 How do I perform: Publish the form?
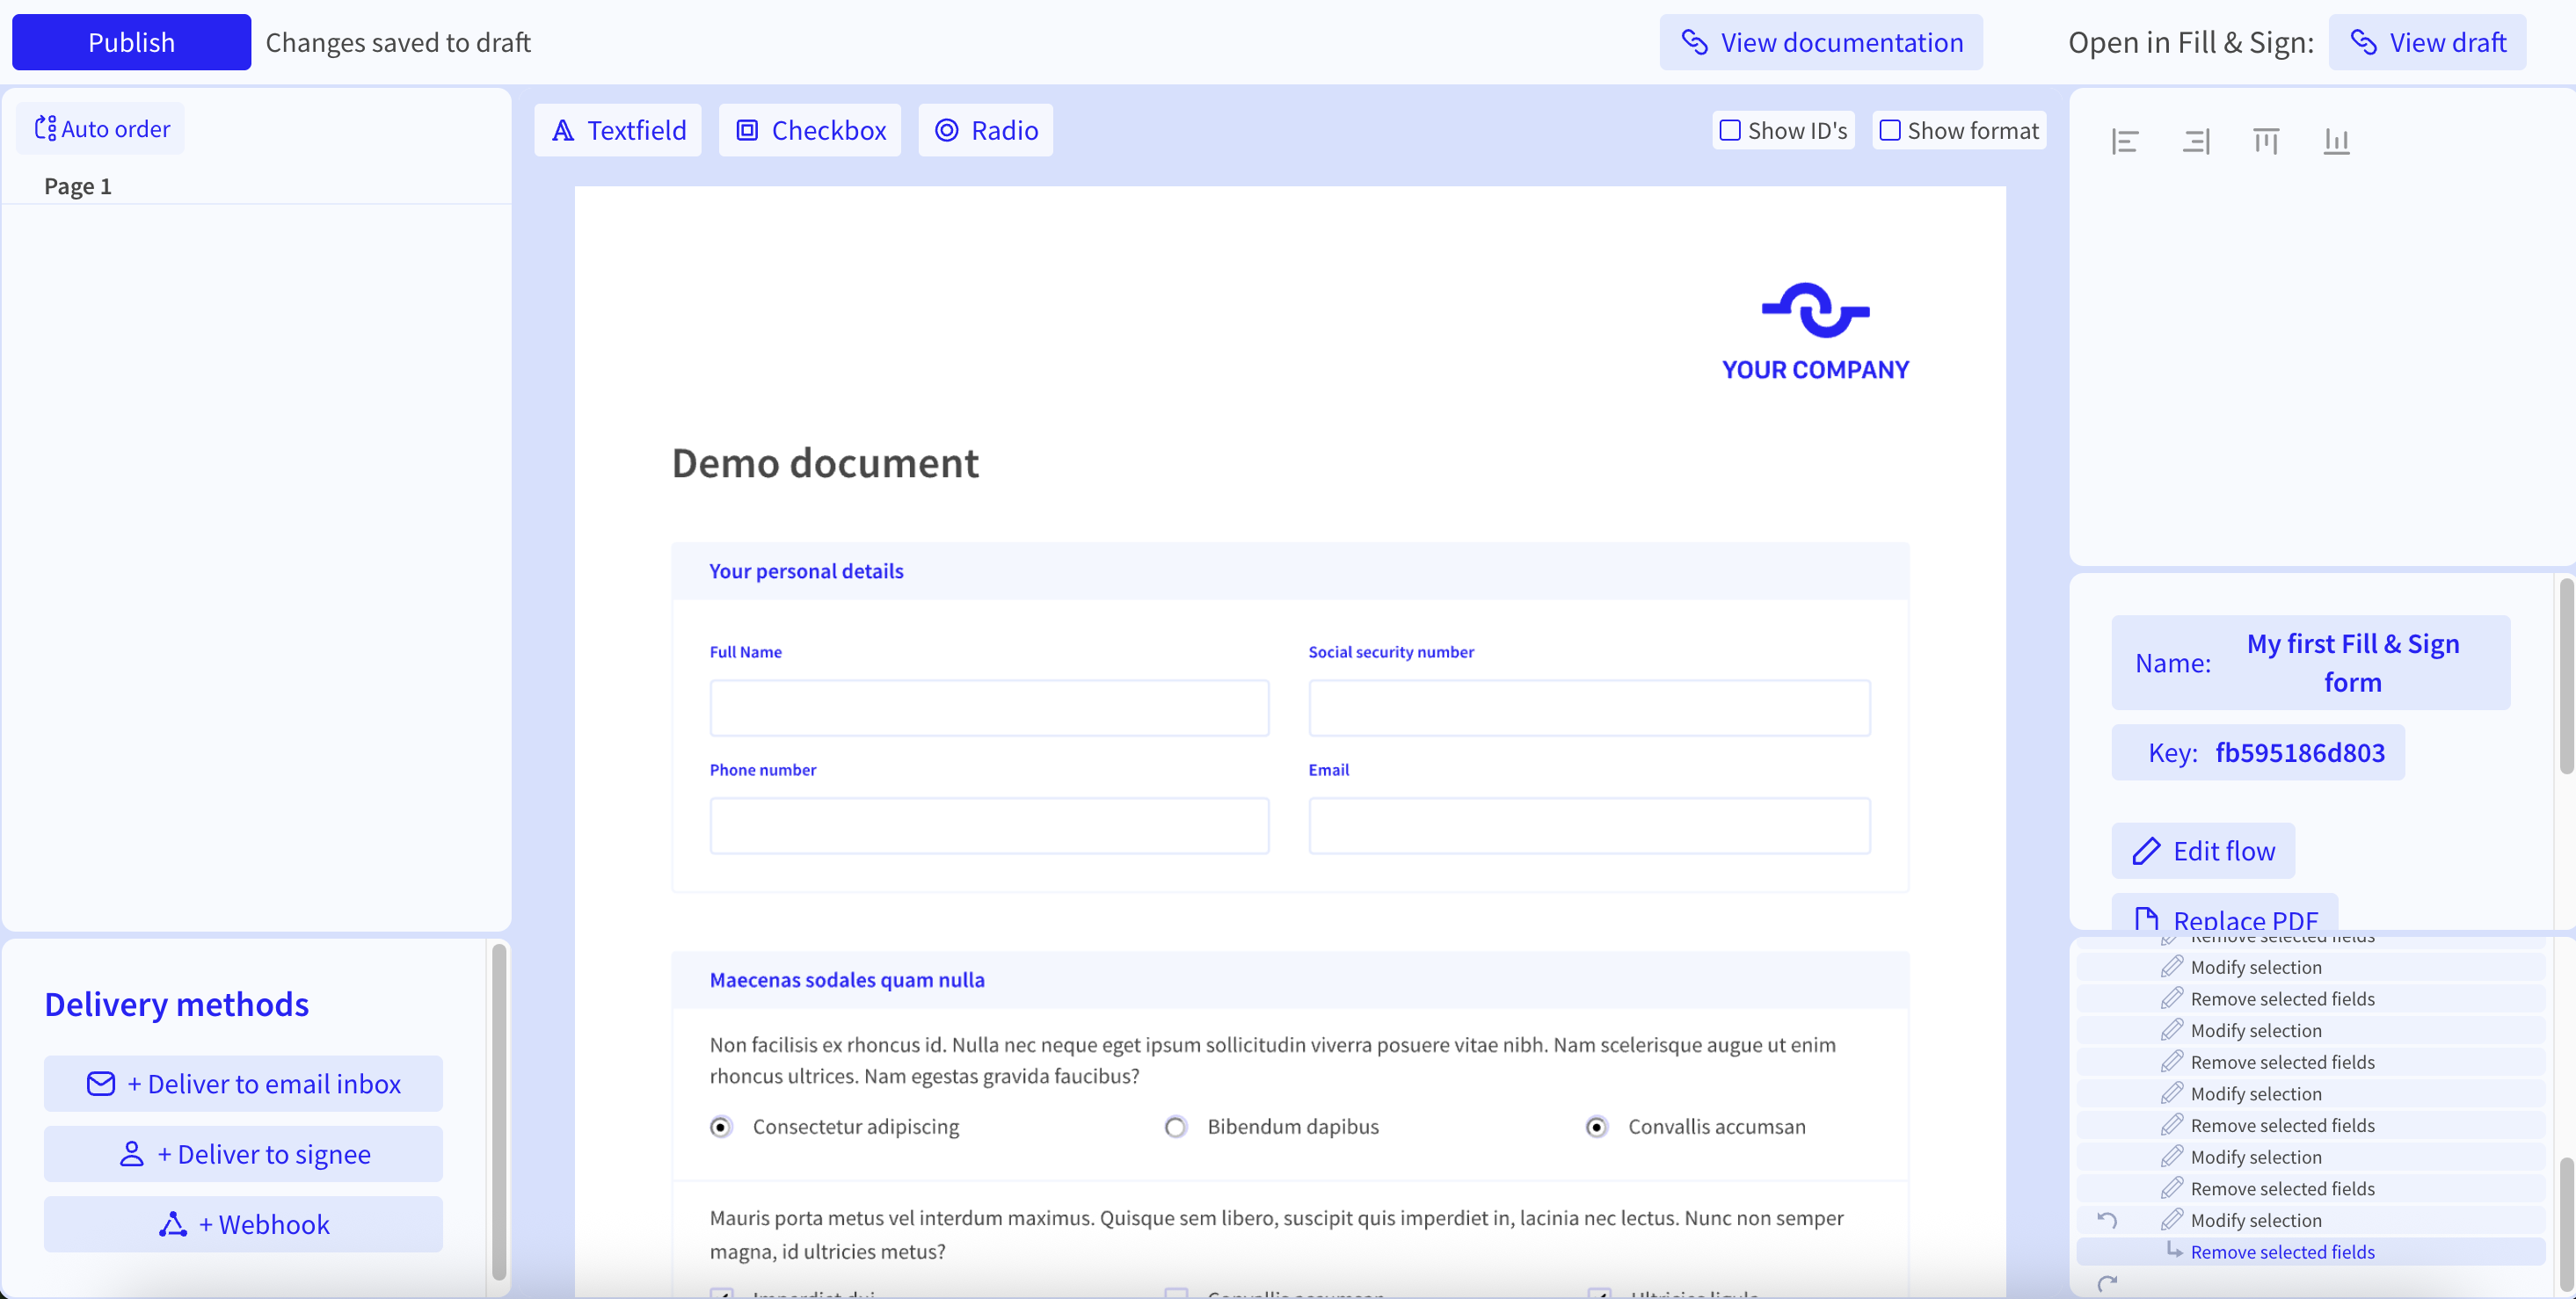[131, 42]
